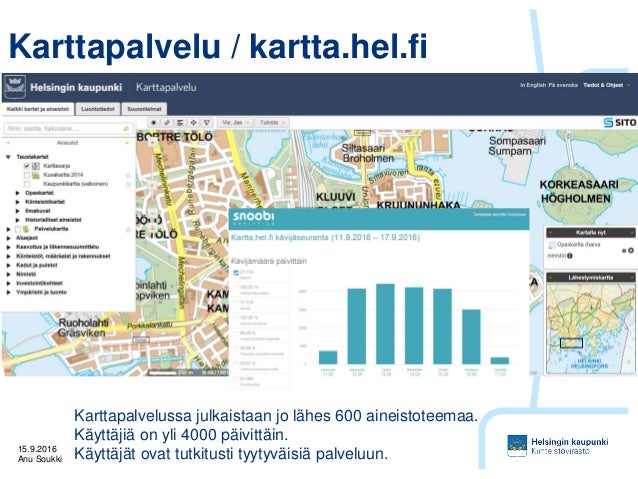Screen dimensions: 638x479
Task: Click the search magnifier icon in search box
Action: [x=126, y=129]
